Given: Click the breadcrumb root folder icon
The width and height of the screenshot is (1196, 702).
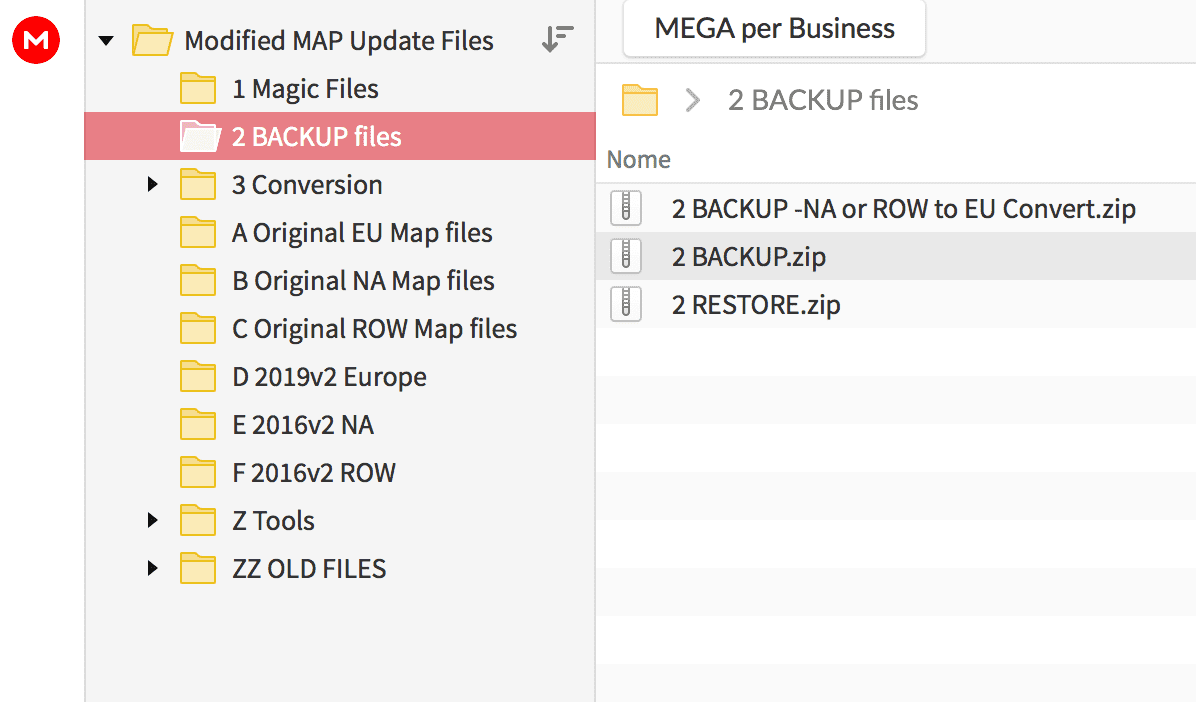Looking at the screenshot, I should (x=640, y=100).
